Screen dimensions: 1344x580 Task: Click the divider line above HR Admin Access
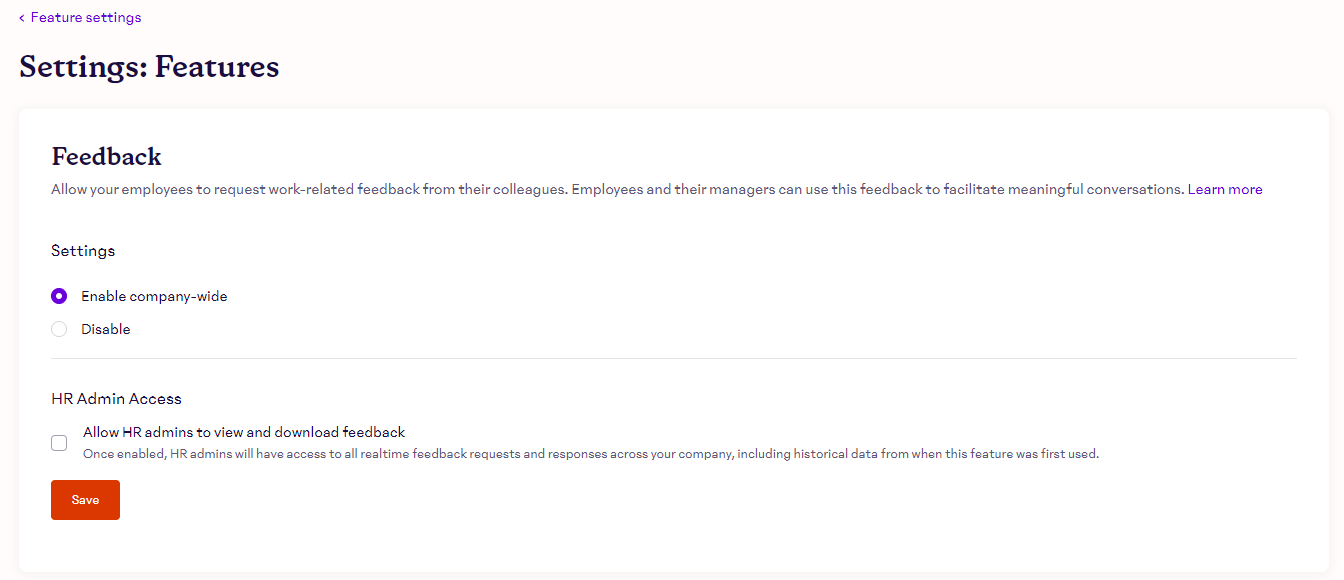click(x=673, y=358)
